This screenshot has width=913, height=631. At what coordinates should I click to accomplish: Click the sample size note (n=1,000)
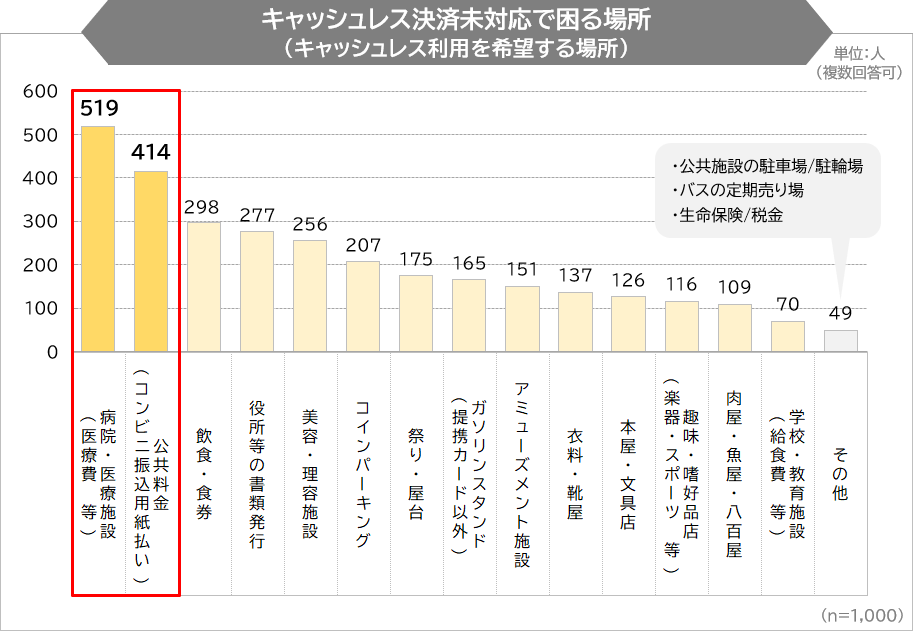[862, 615]
